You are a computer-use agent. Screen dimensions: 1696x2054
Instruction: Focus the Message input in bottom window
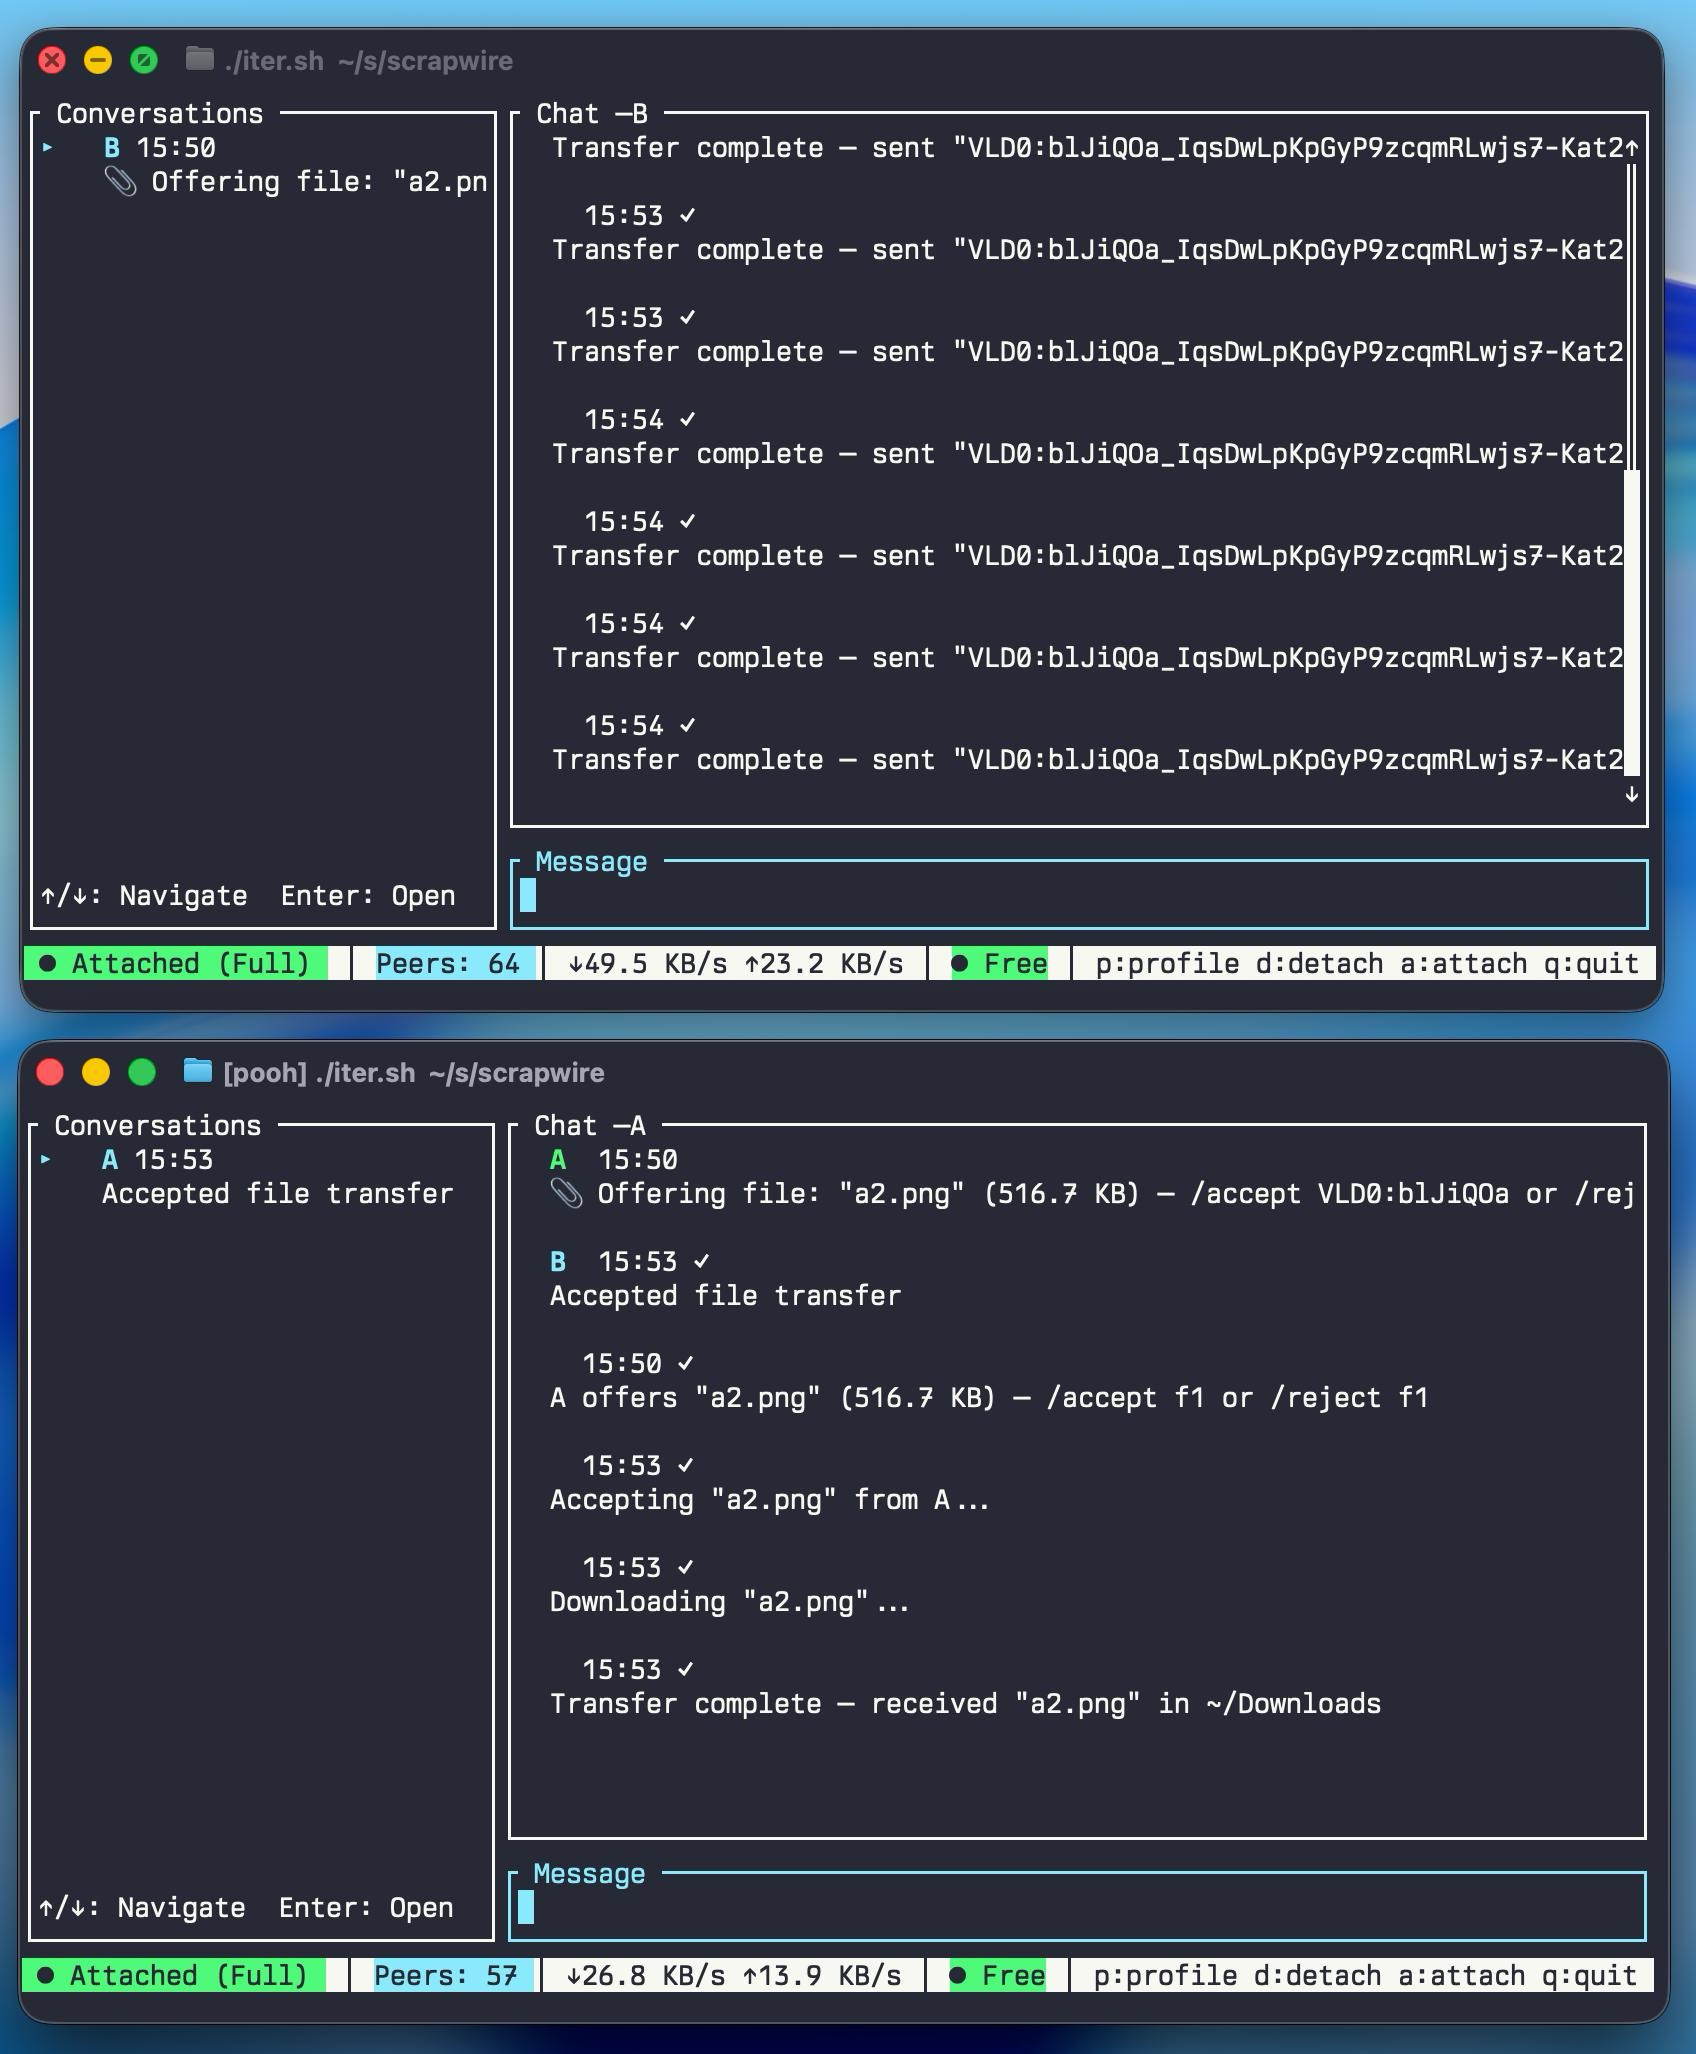click(1080, 1908)
